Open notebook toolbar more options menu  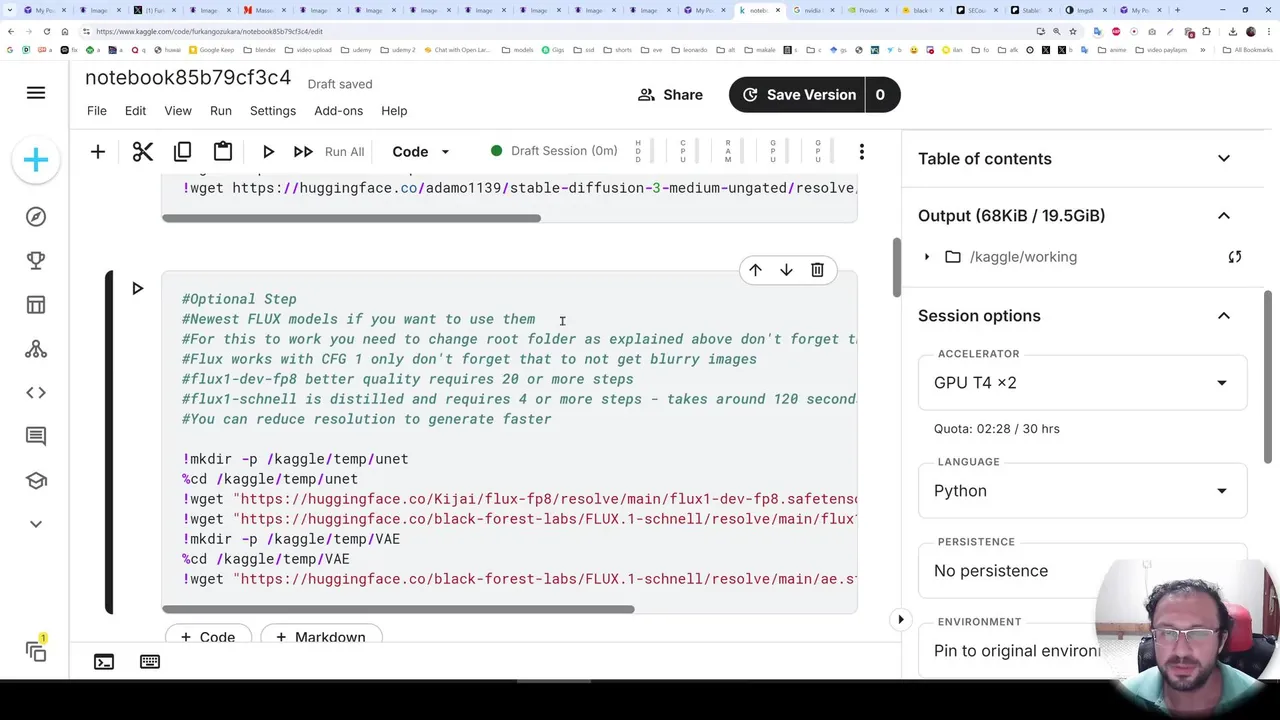tap(861, 152)
